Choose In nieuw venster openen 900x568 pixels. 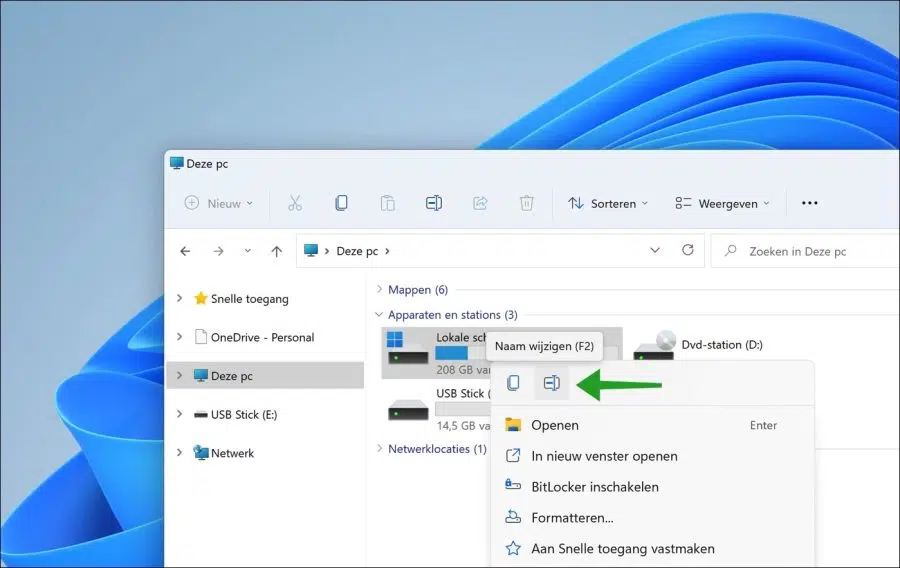653,456
